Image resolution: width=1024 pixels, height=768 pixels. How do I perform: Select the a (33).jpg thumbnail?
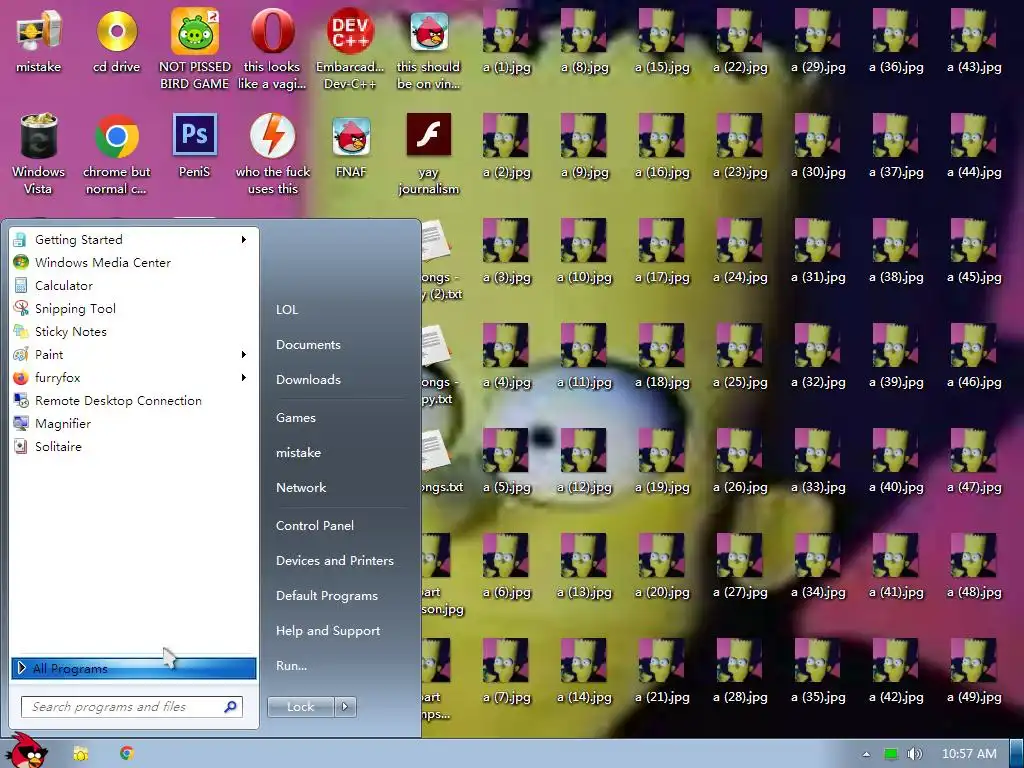[x=818, y=451]
